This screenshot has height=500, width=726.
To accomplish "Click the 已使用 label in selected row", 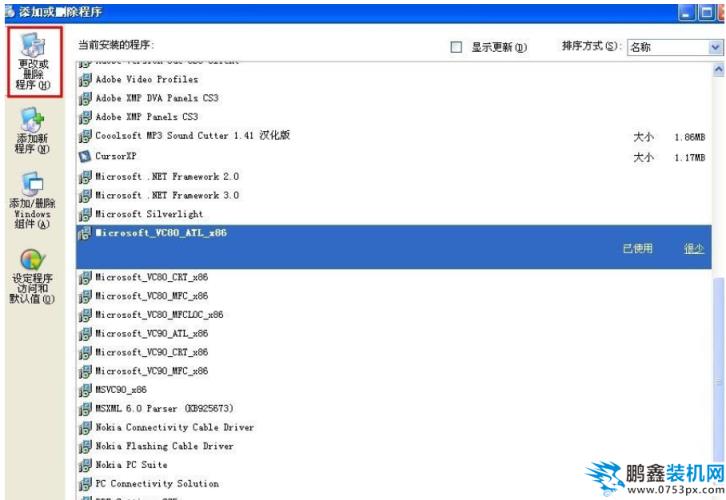I will [x=638, y=249].
